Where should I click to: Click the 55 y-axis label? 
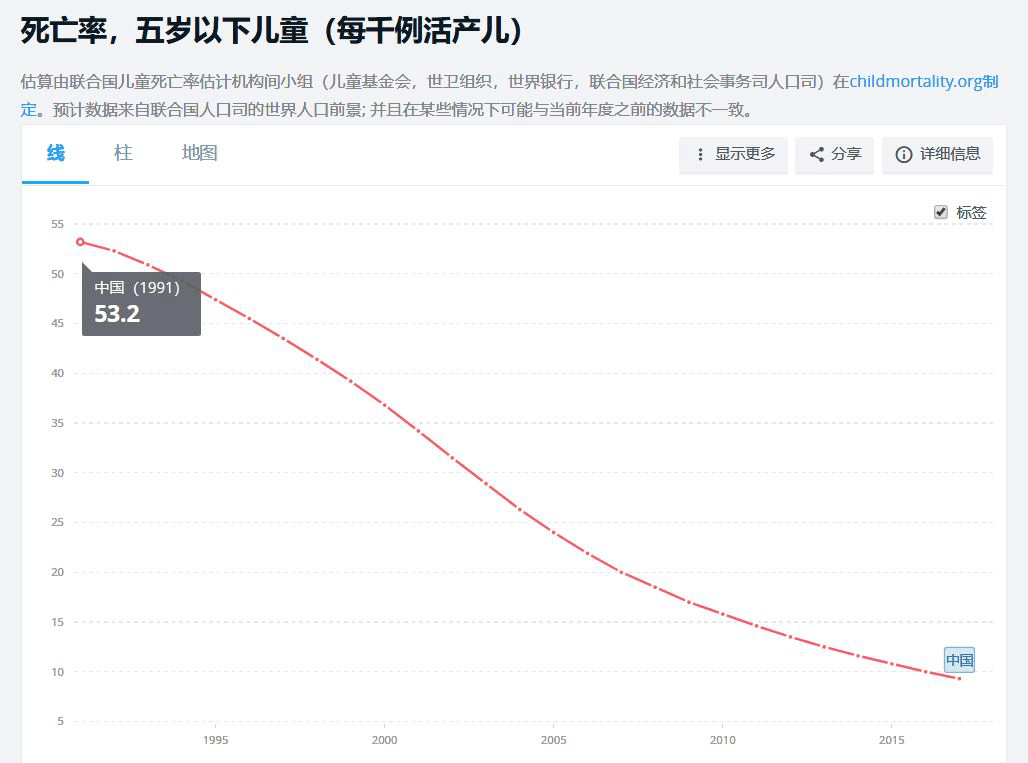tap(58, 224)
